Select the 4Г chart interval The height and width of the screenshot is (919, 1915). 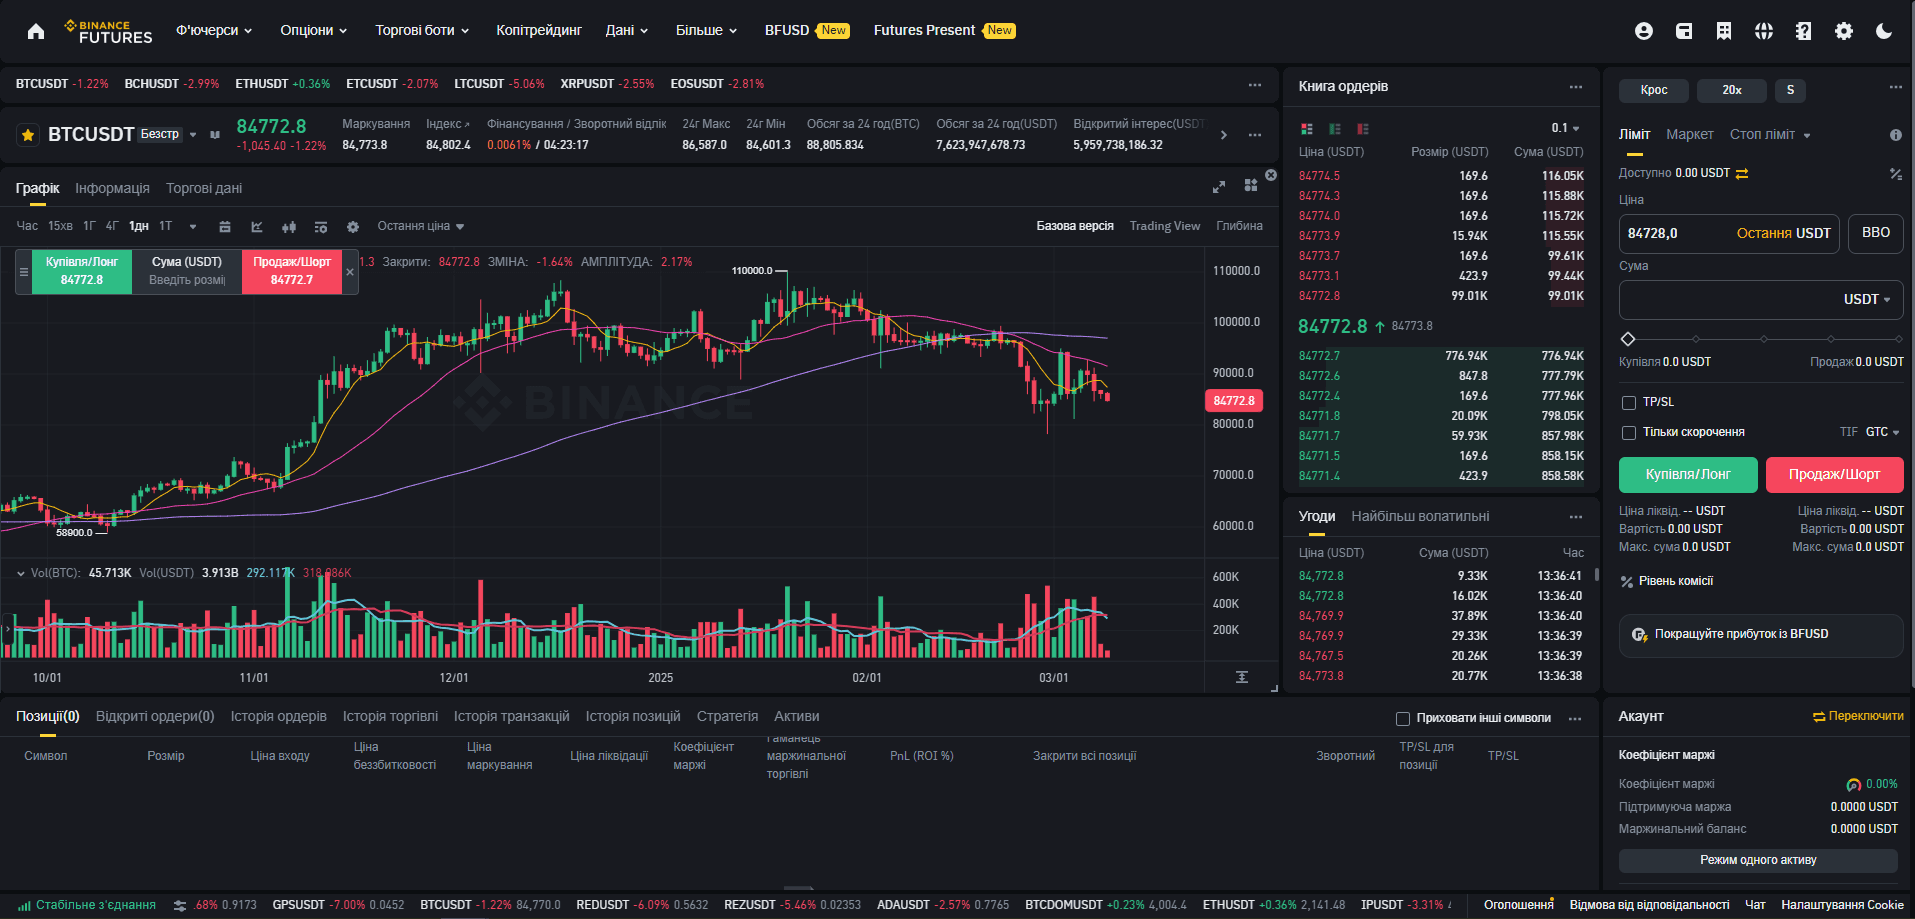[x=112, y=227]
